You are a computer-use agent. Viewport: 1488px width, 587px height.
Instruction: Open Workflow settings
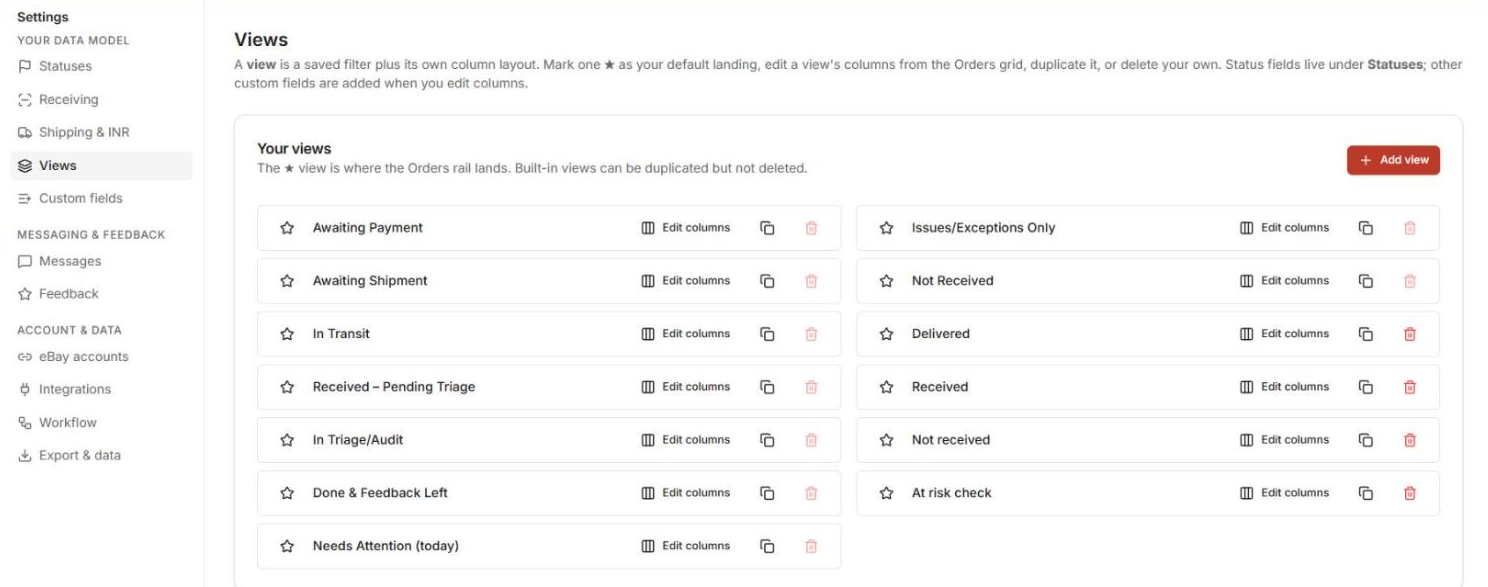point(100,423)
